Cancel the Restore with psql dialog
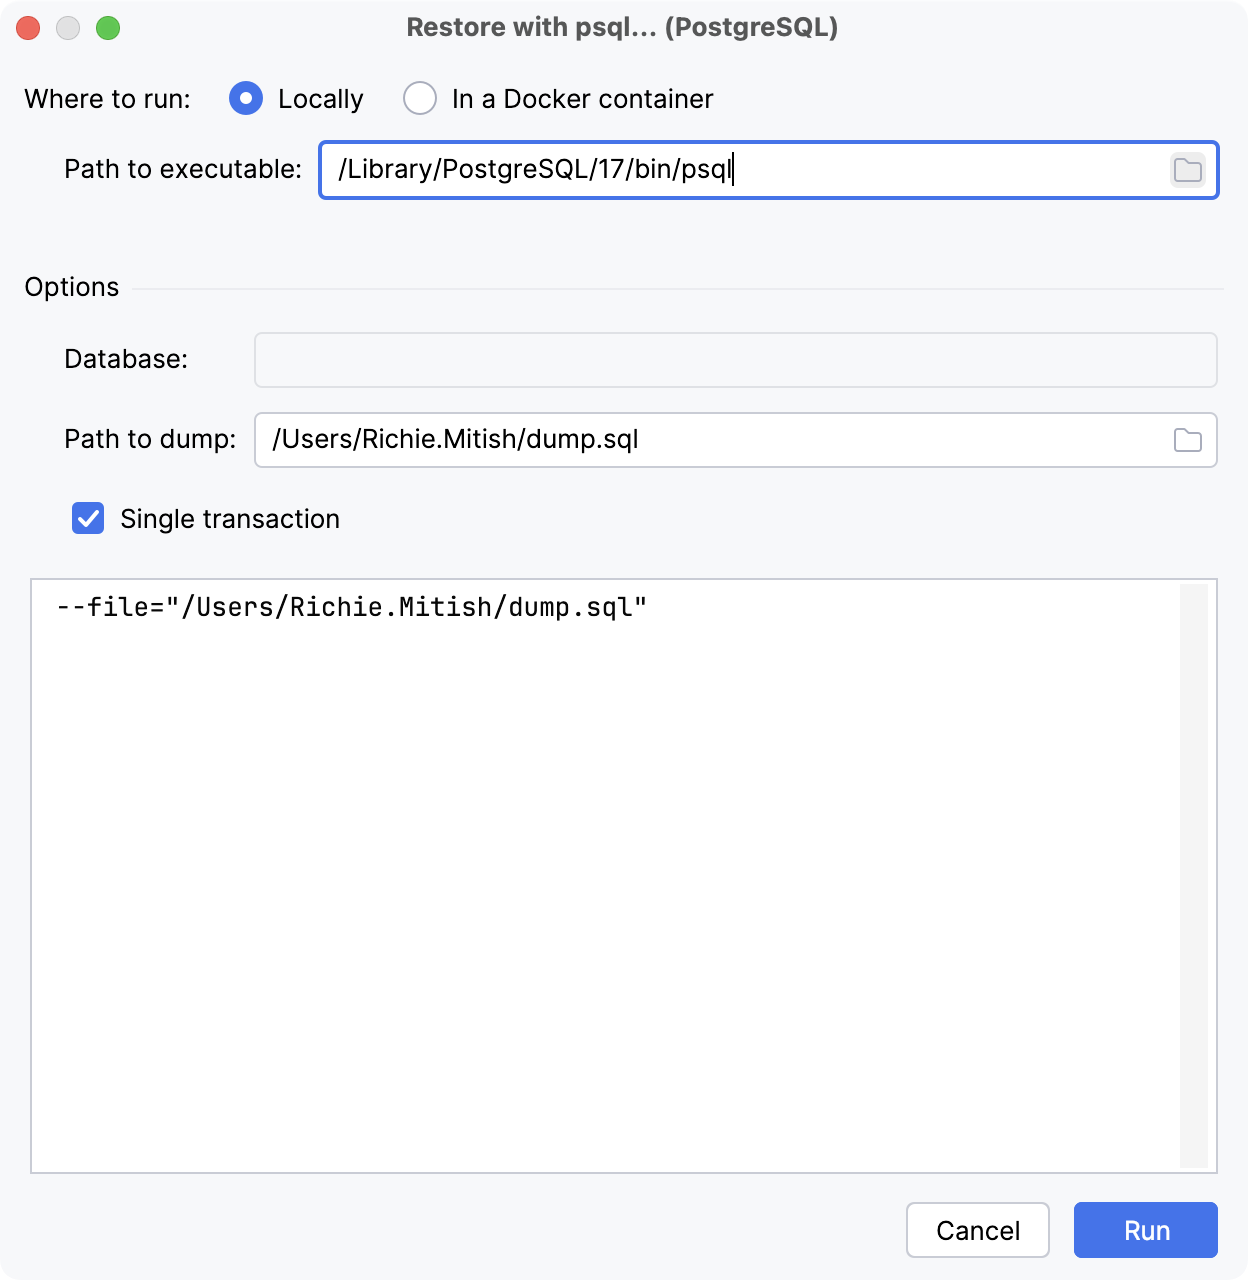The height and width of the screenshot is (1280, 1248). pyautogui.click(x=977, y=1230)
